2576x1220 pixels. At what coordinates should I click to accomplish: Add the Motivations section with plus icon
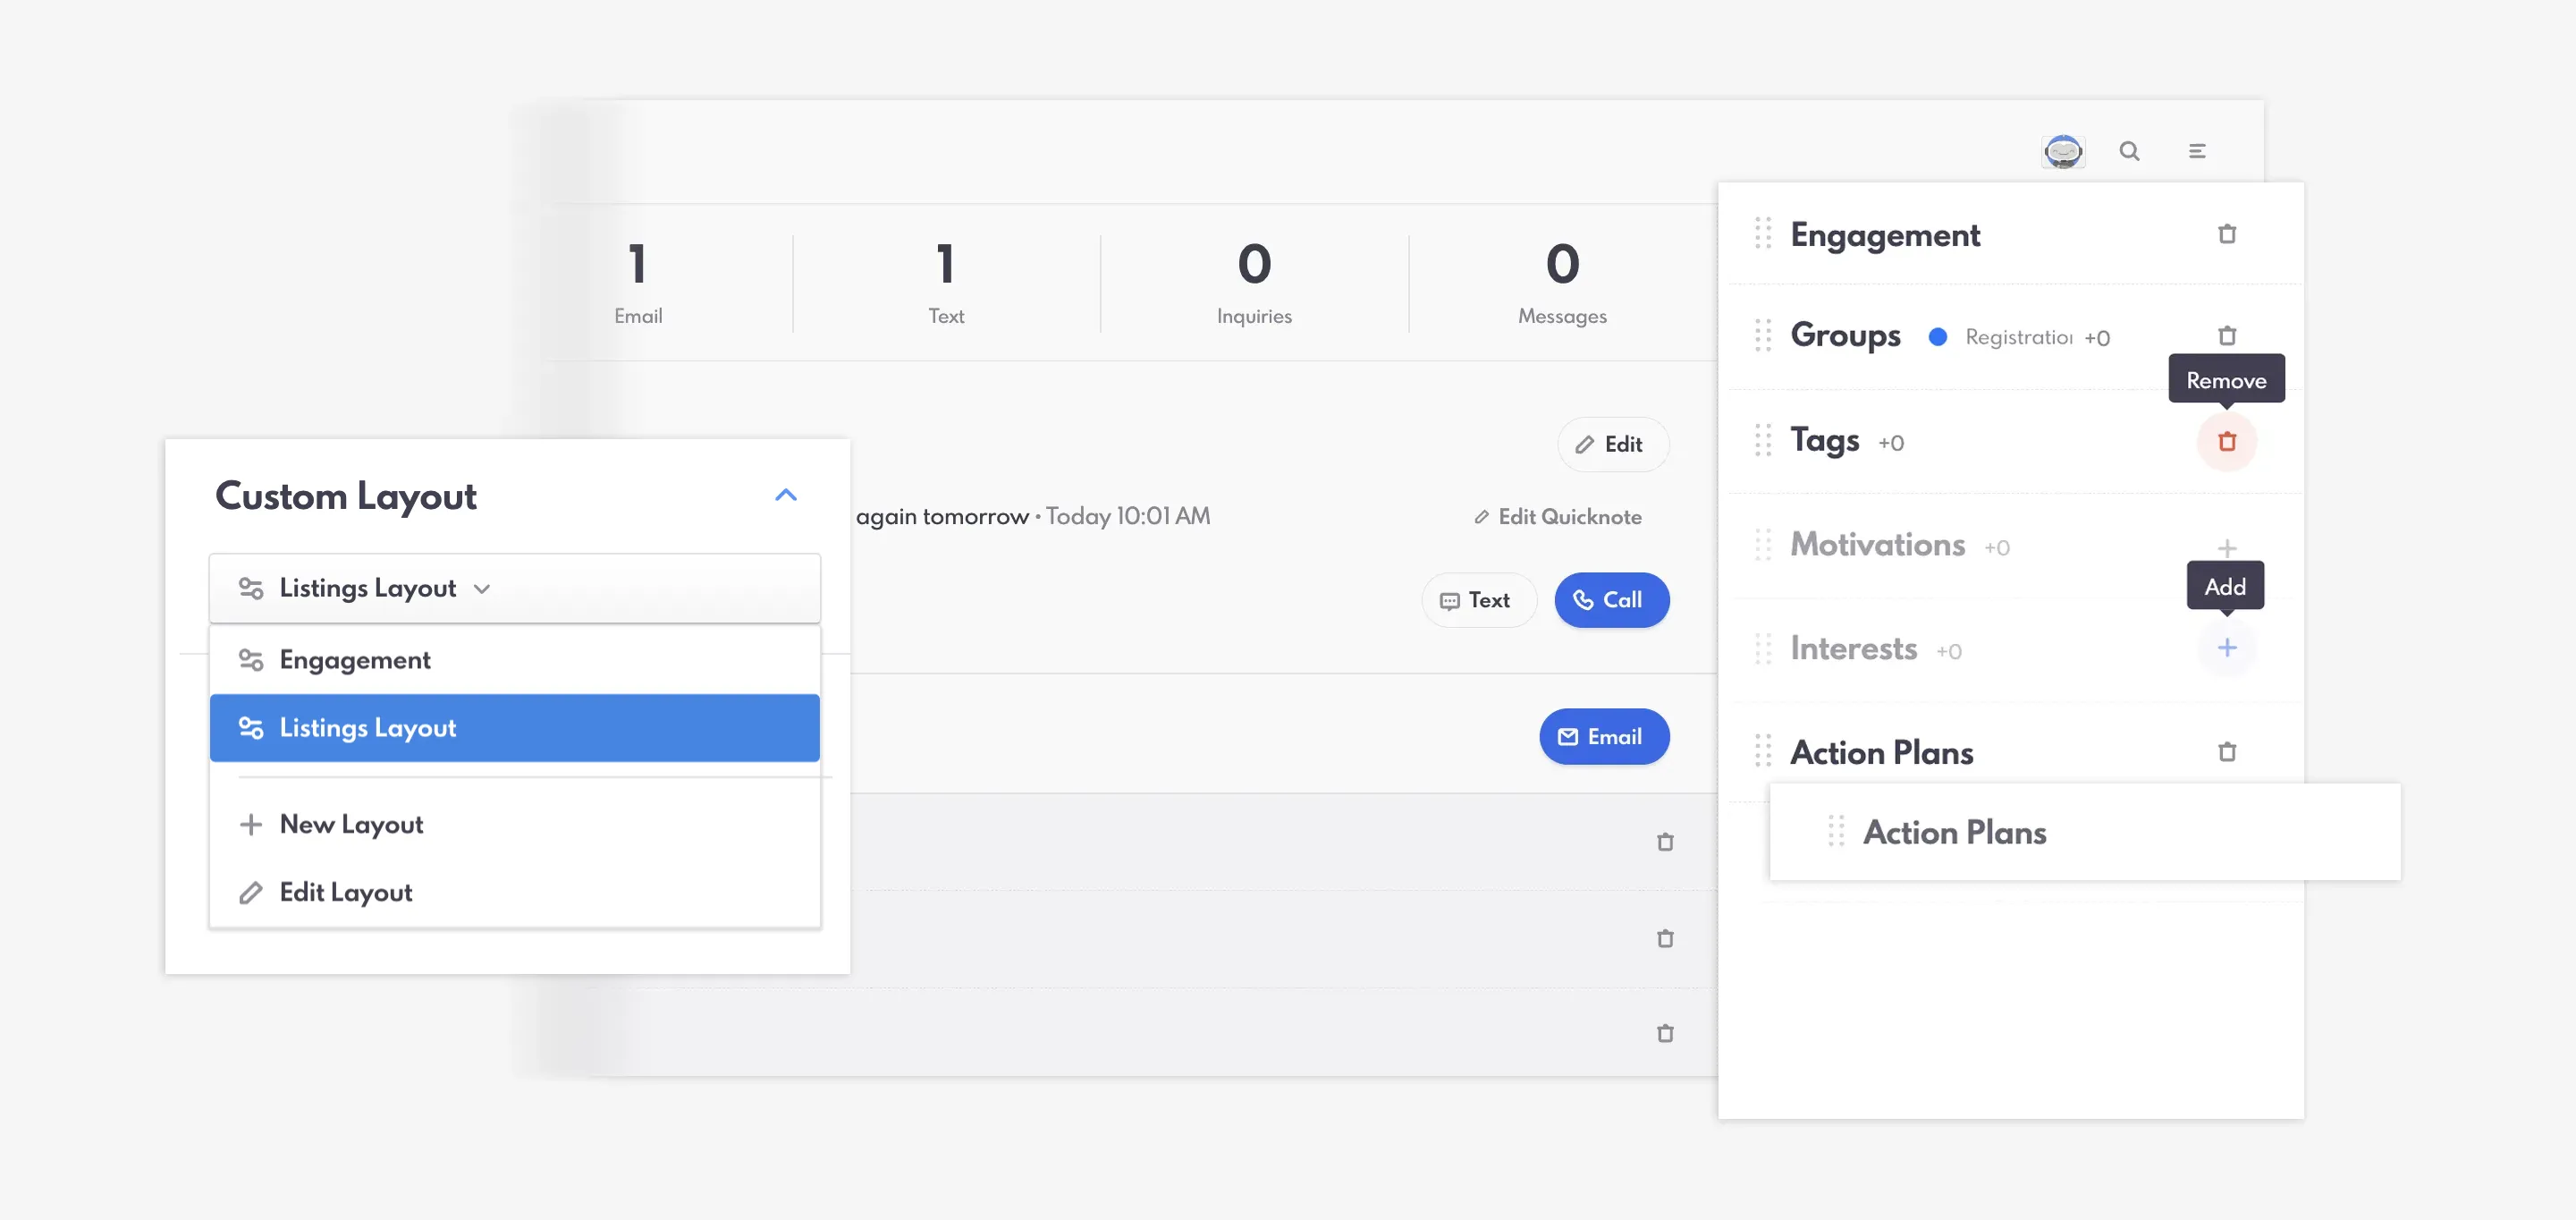2227,548
